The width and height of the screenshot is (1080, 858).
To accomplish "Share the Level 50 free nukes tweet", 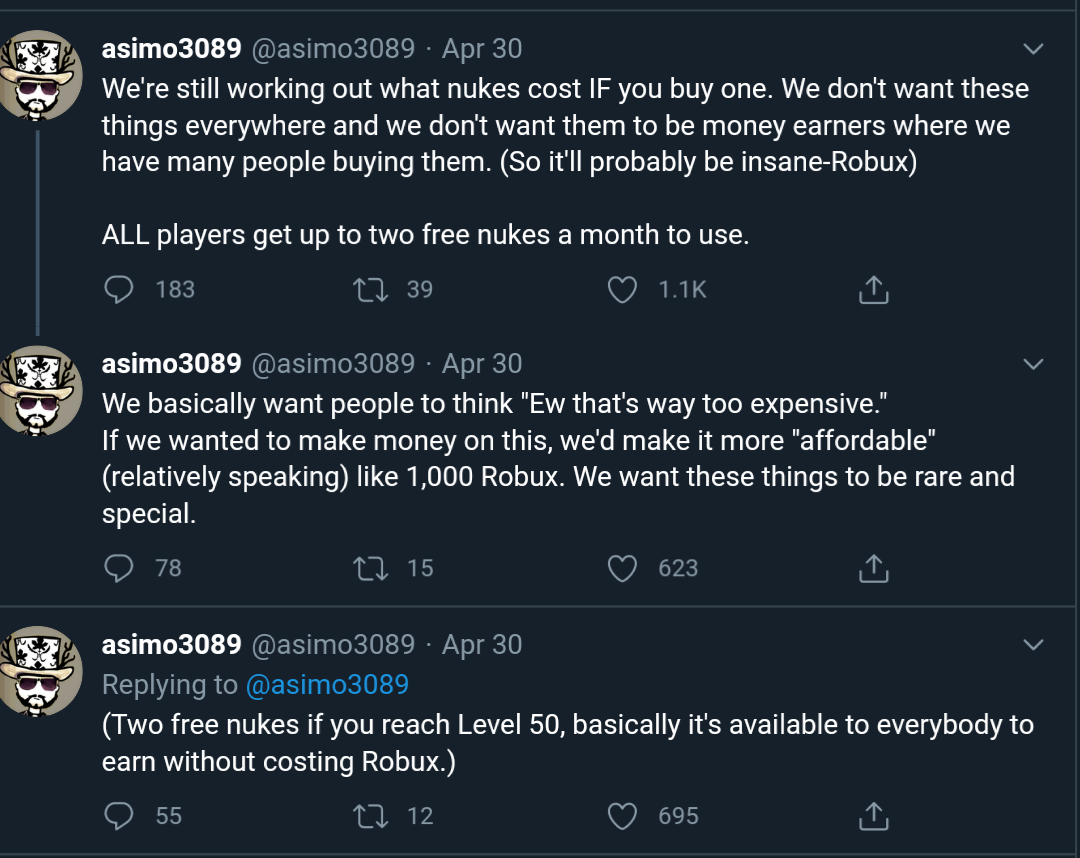I will 873,816.
